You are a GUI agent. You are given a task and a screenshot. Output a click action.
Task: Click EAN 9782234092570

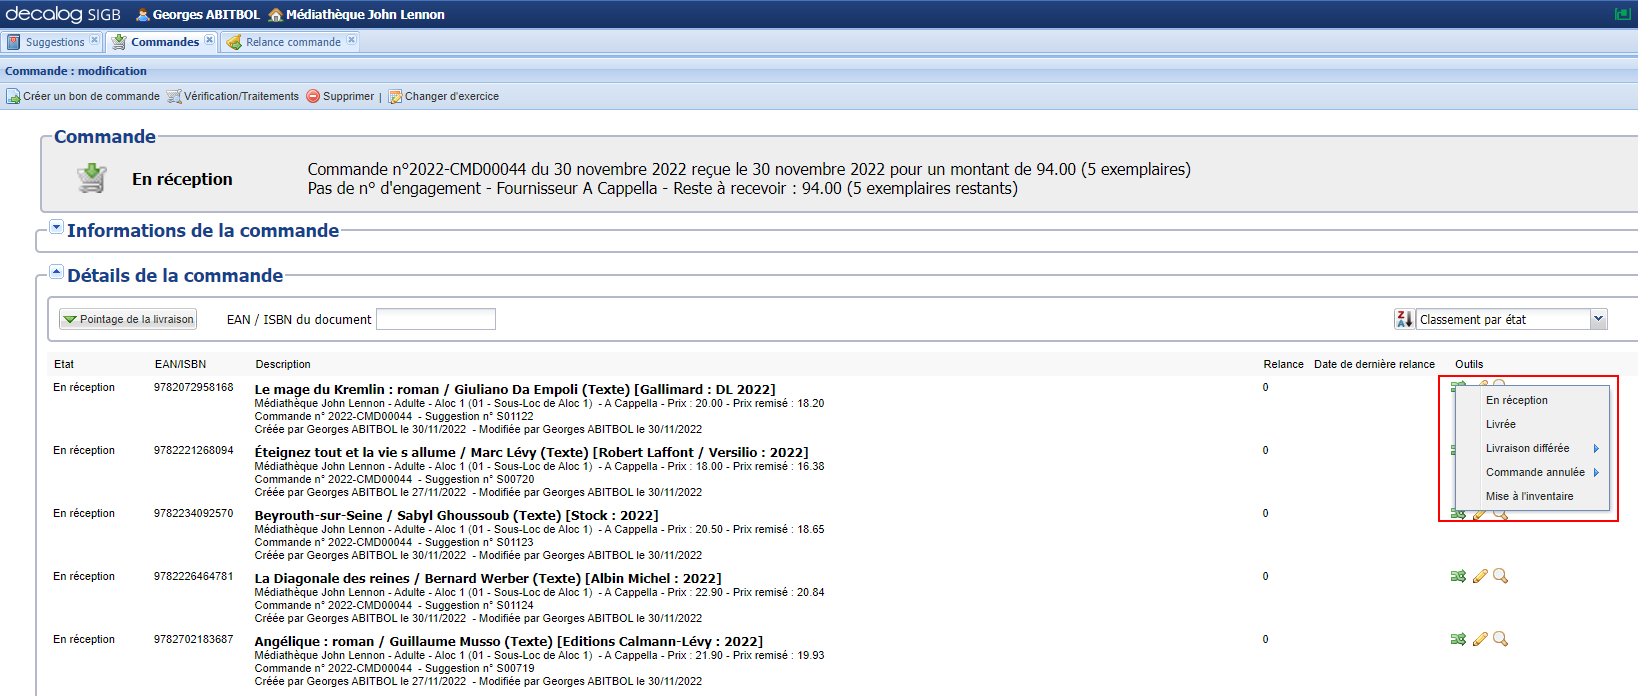(193, 513)
